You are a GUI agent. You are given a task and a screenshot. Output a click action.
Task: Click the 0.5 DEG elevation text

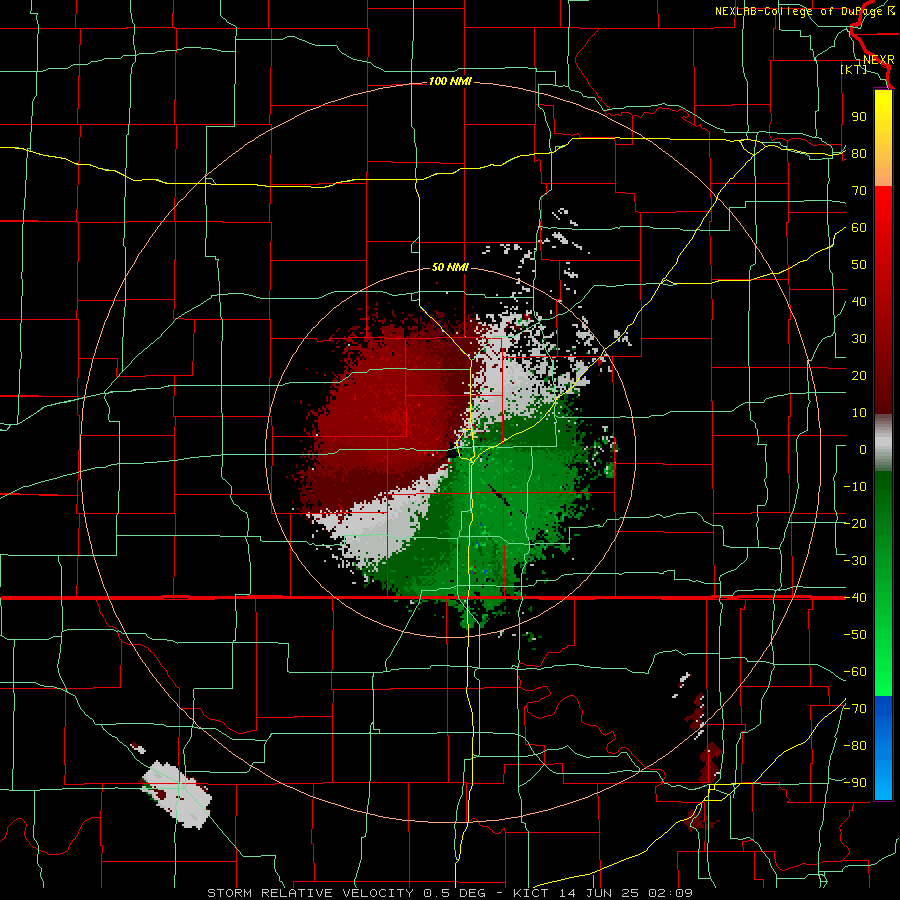(x=454, y=893)
